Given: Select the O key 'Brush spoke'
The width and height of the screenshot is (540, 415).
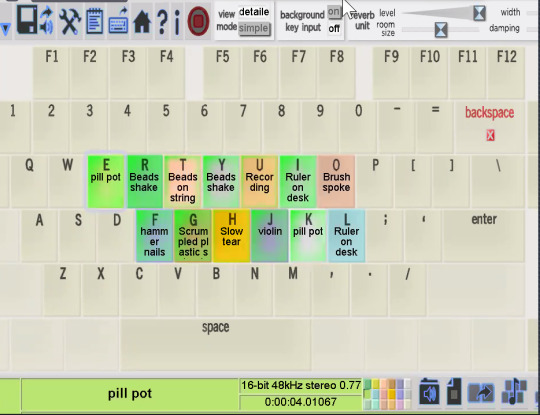Looking at the screenshot, I should [x=336, y=181].
